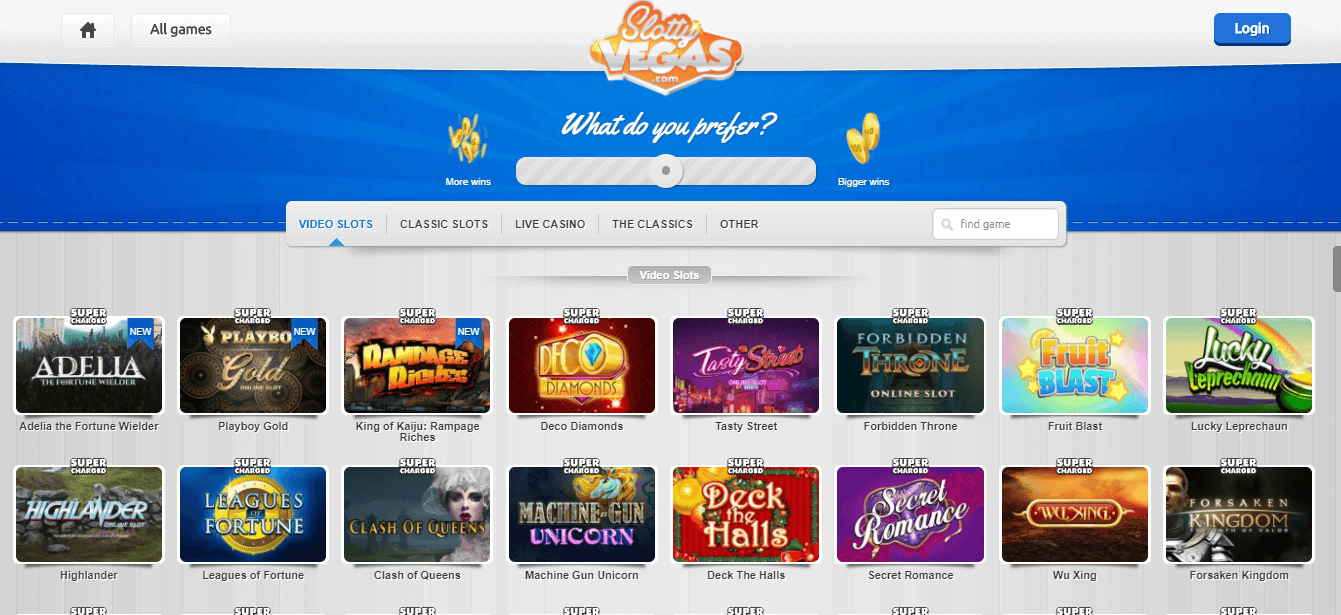Open the Machine Gun Unicorn slot
Screen dimensions: 1341x615
coord(582,515)
